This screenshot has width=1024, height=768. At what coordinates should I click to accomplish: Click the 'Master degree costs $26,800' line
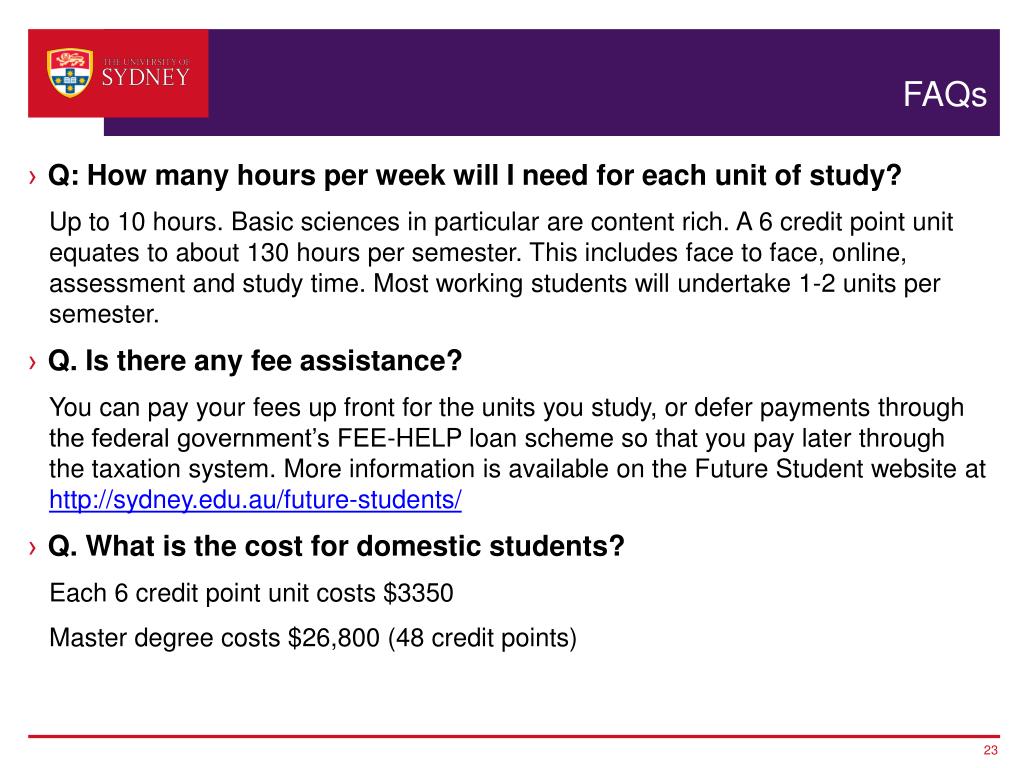[x=313, y=637]
